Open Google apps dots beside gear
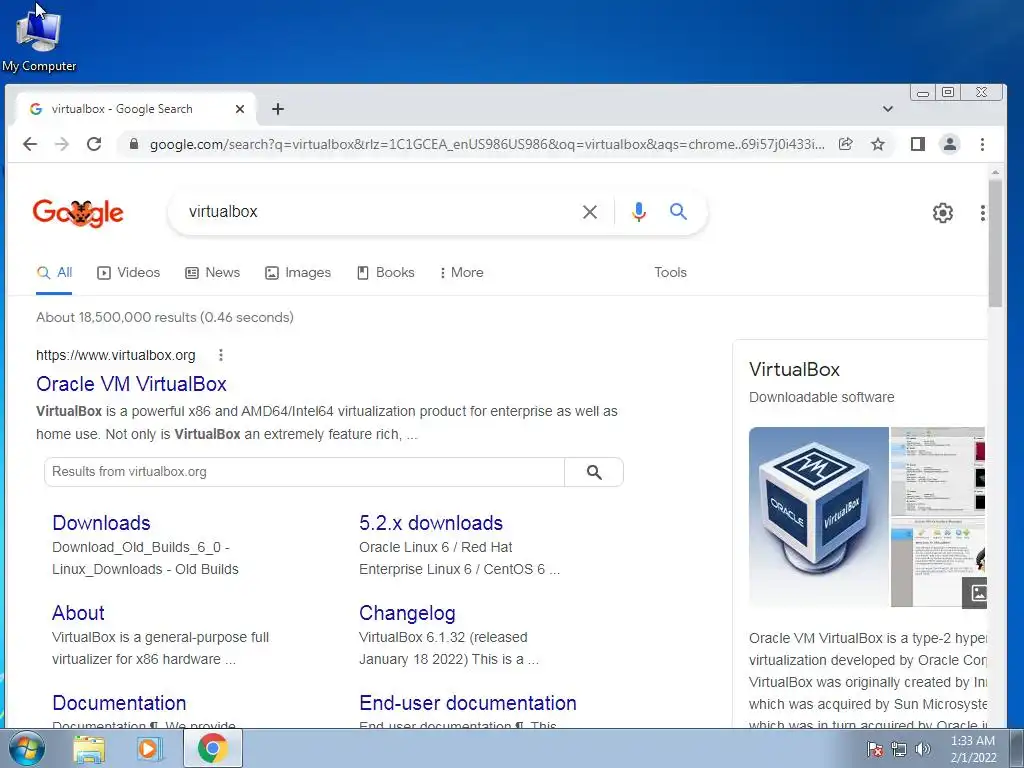 point(982,213)
